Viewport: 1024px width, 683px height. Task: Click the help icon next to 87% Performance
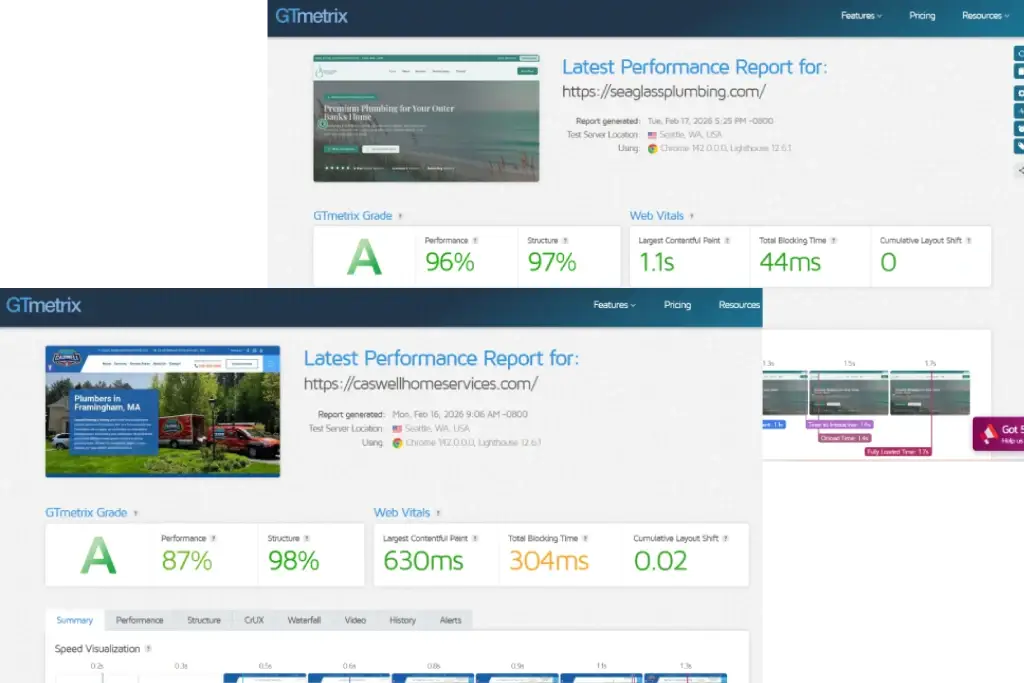coord(213,538)
